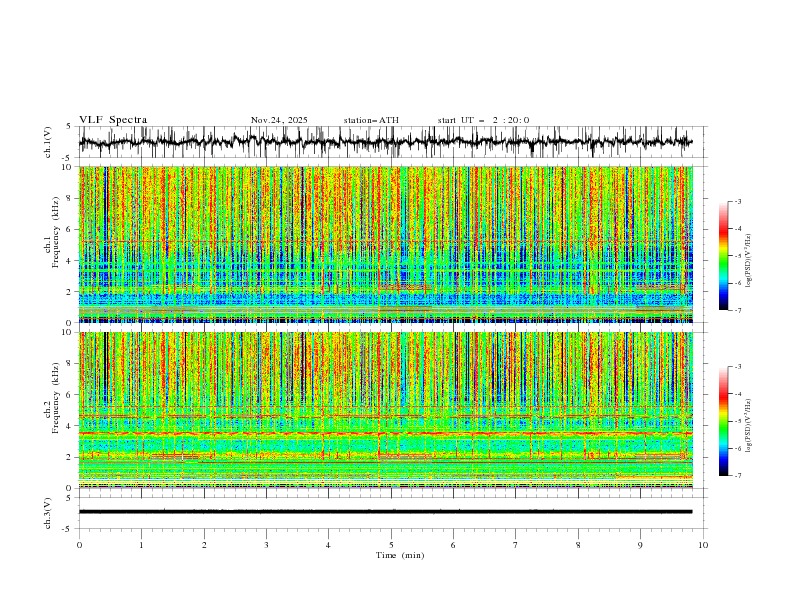Click the ch.1 voltage waveform trace
Image resolution: width=792 pixels, height=612 pixels.
385,142
